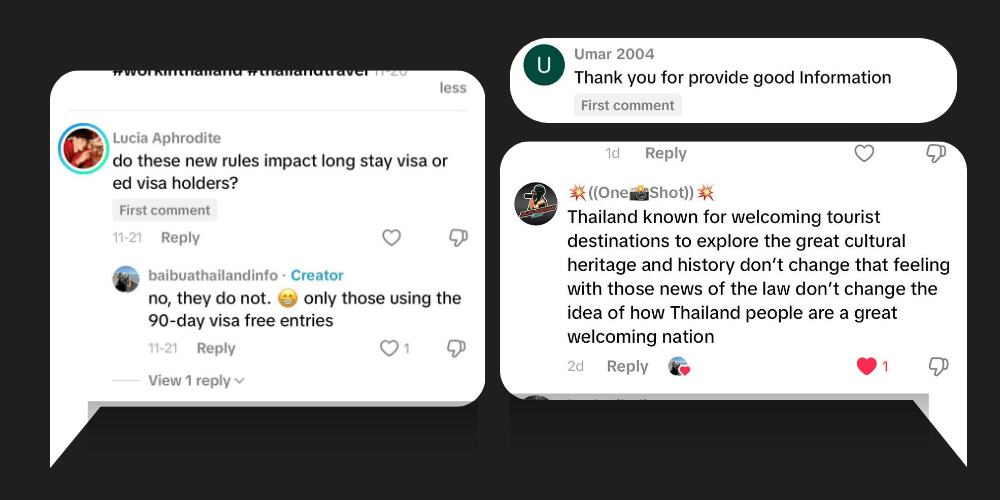
Task: Open Lucia Aphrodite's profile picture
Action: 84,149
